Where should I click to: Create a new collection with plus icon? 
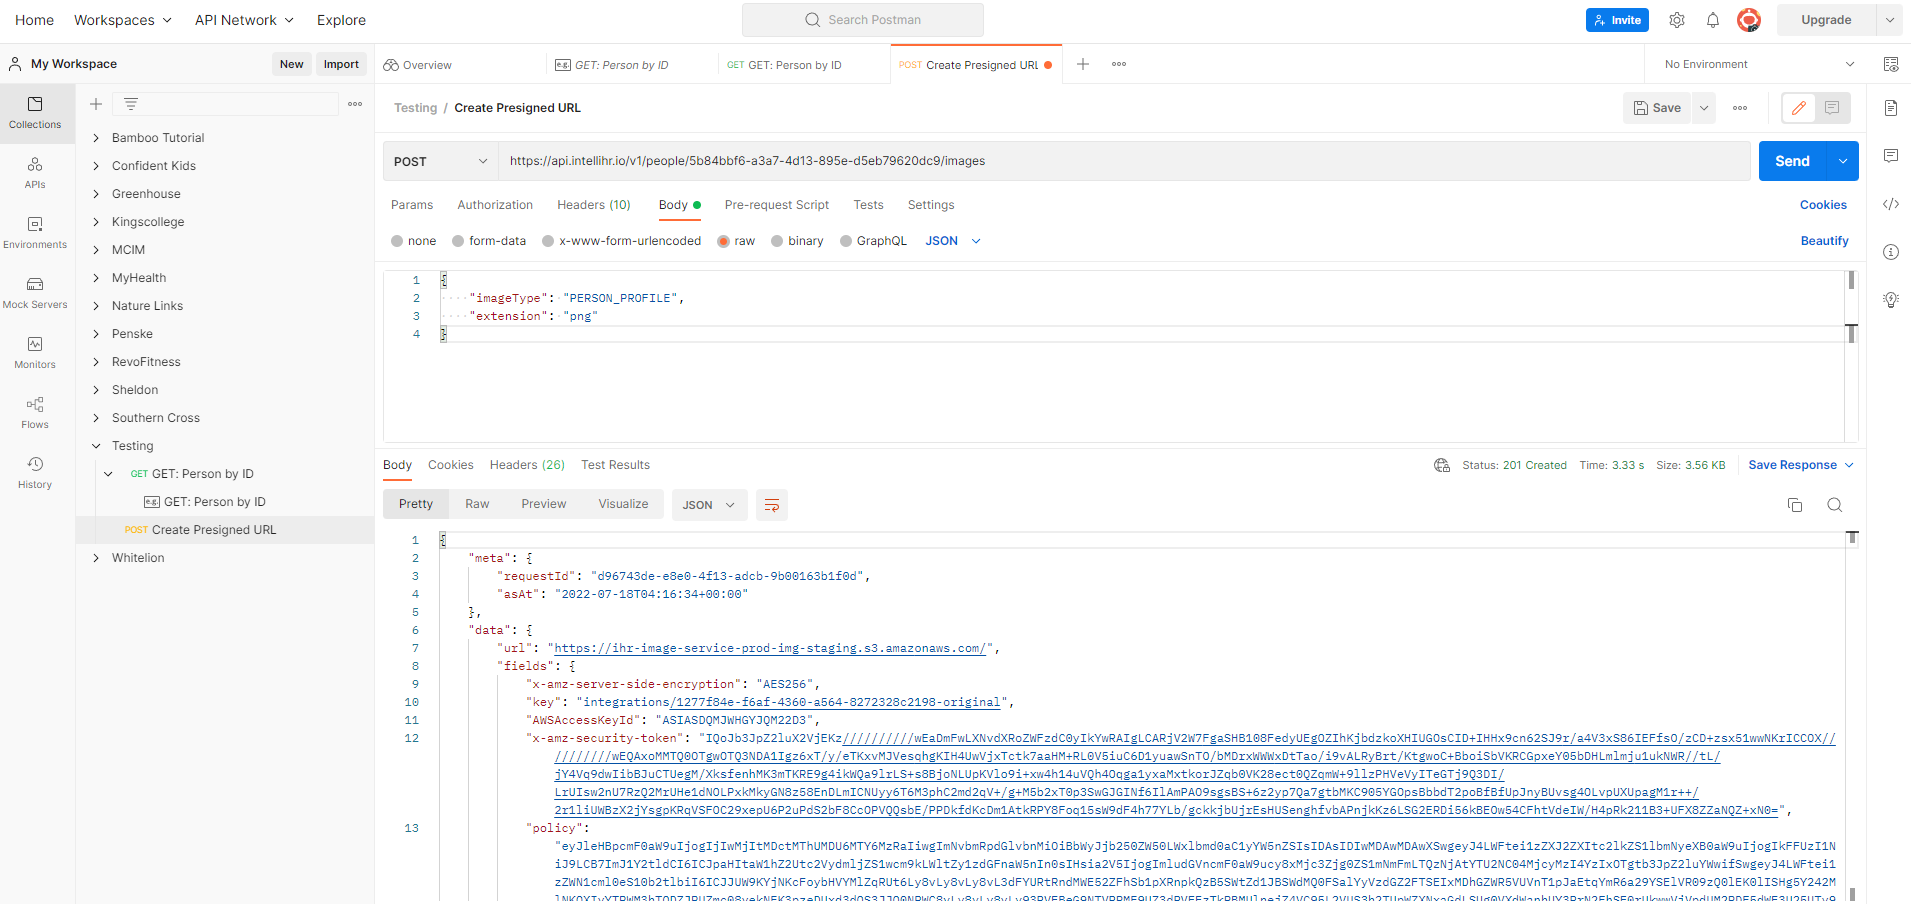(x=96, y=104)
